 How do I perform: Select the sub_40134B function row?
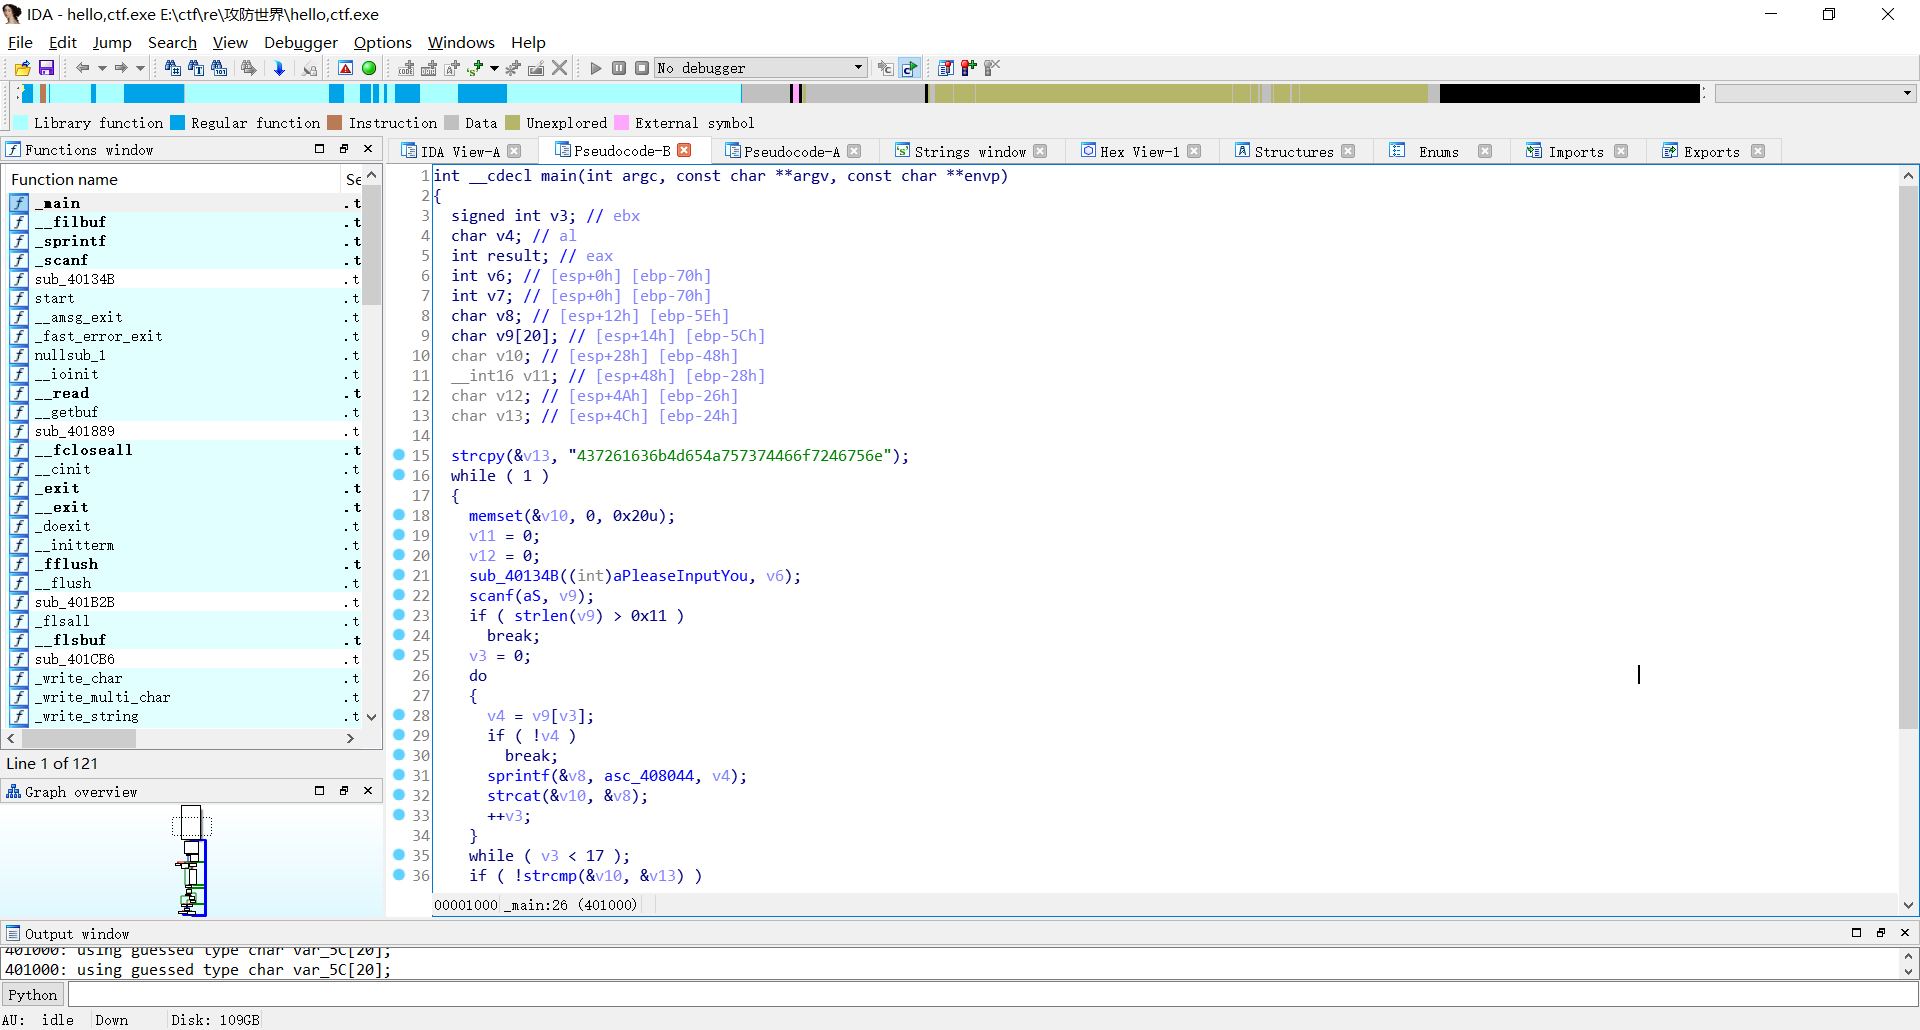click(186, 279)
